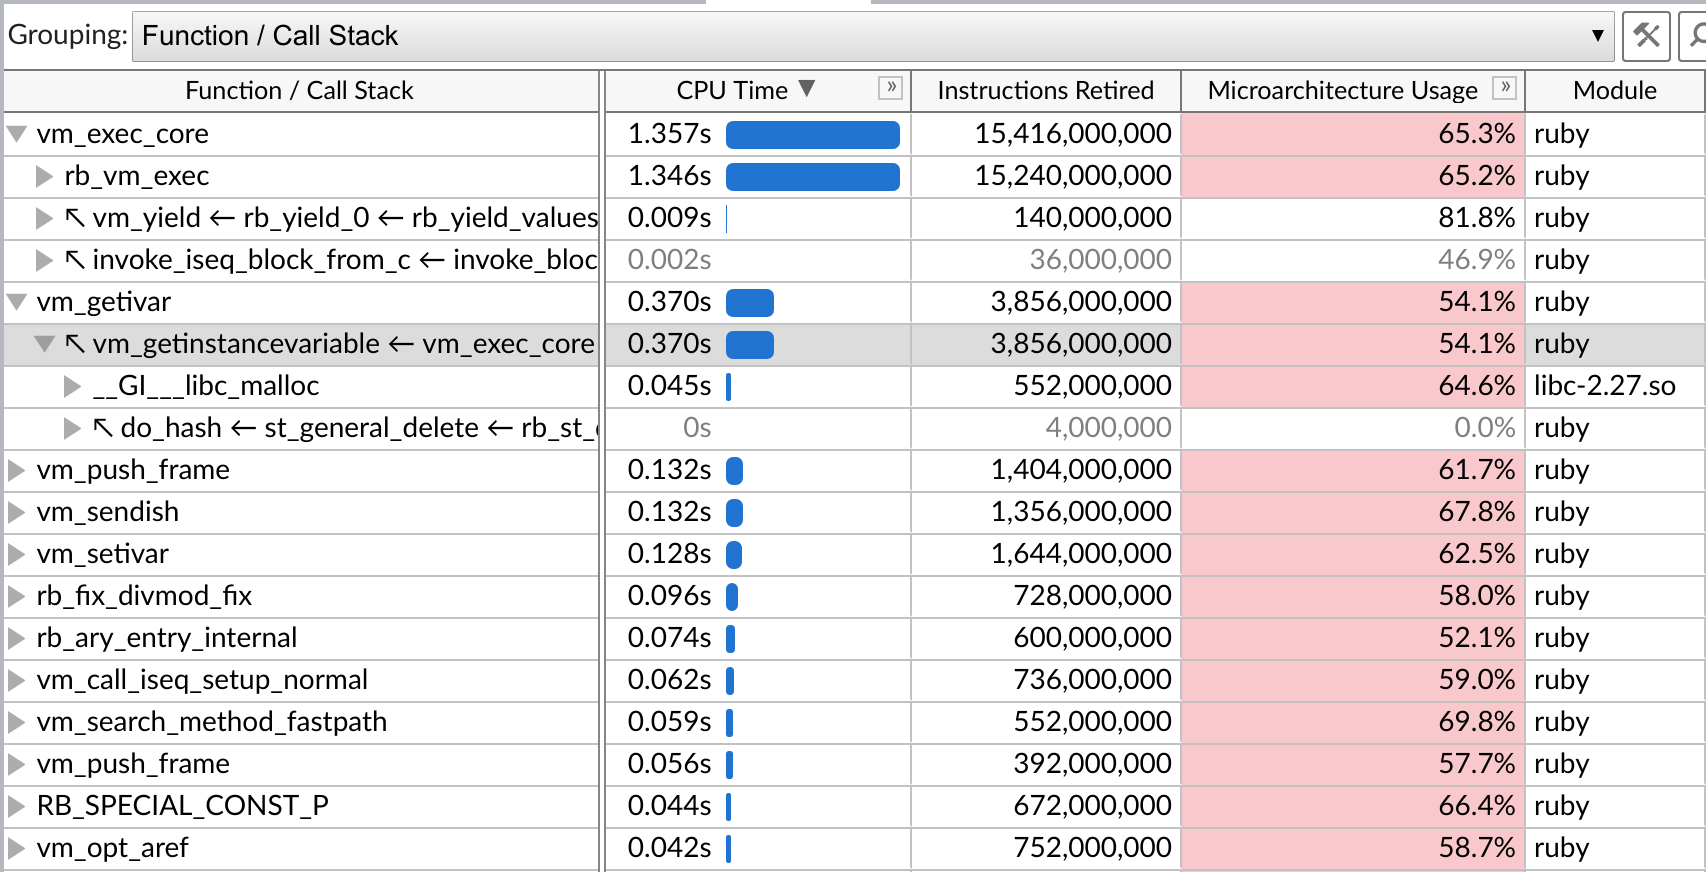The image size is (1706, 872).
Task: Expand the rb_ary_entry_internal node
Action: pos(16,638)
